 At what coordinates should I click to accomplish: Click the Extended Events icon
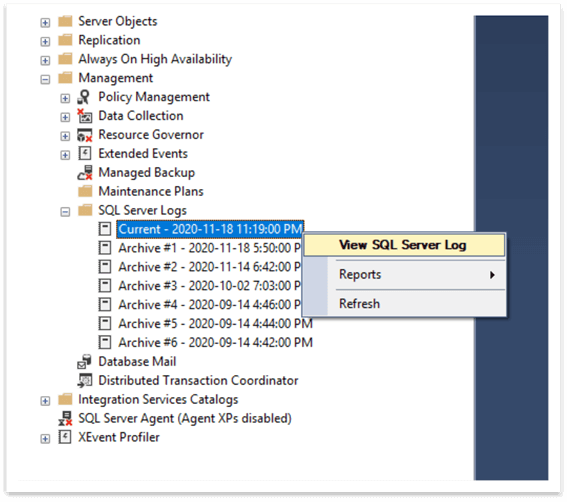85,153
